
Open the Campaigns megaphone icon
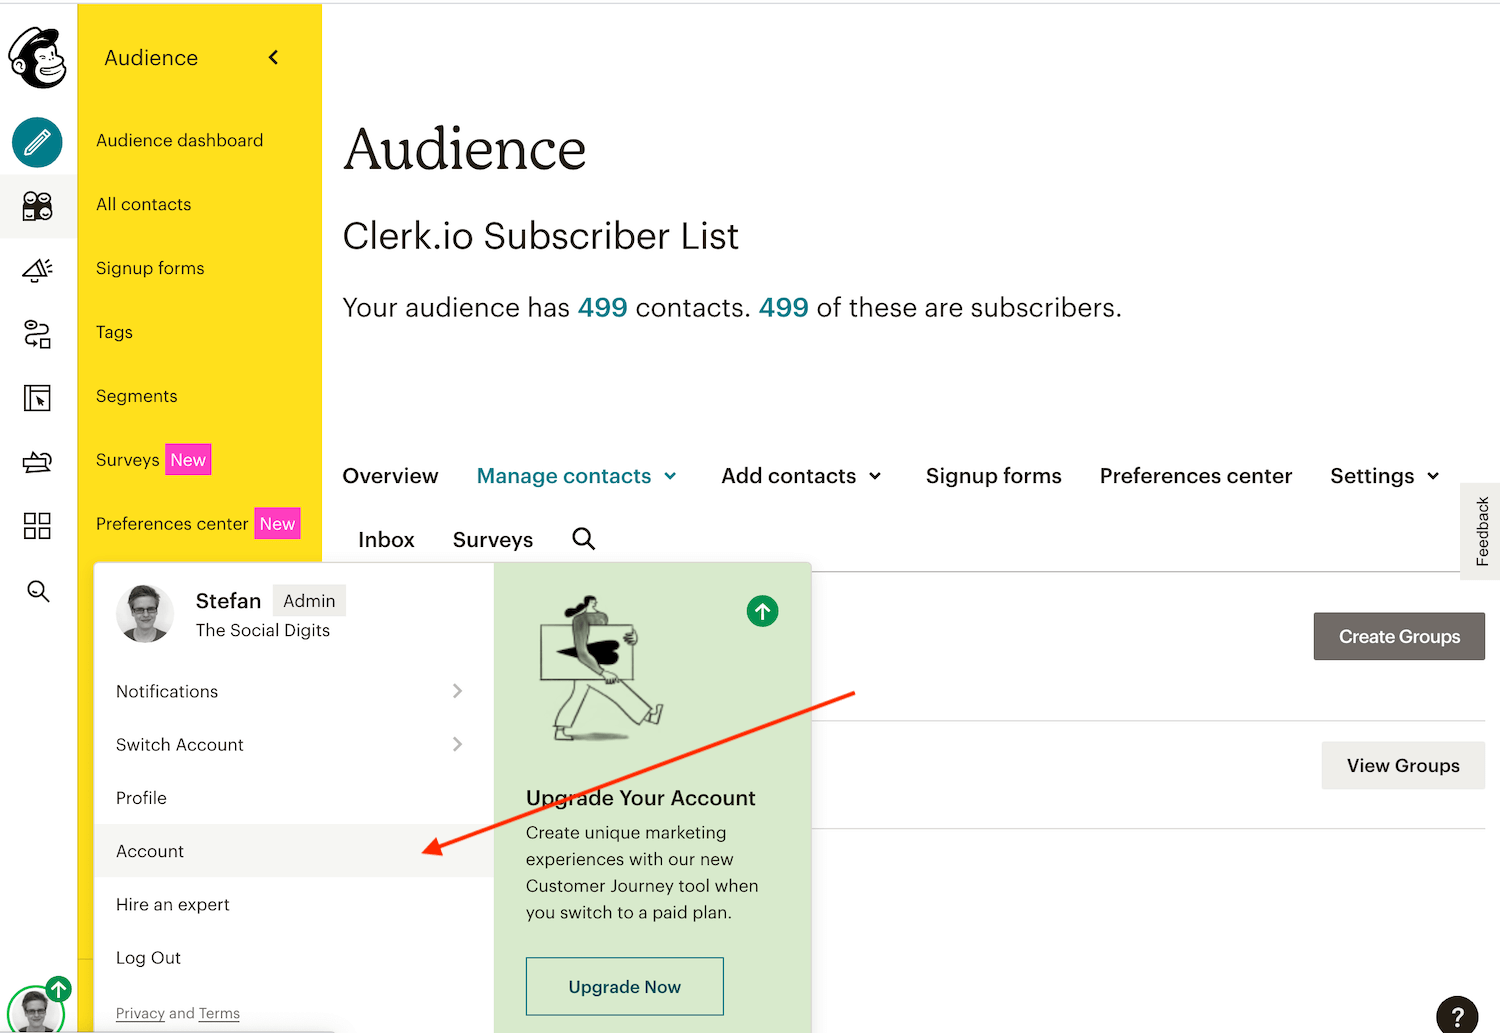37,270
